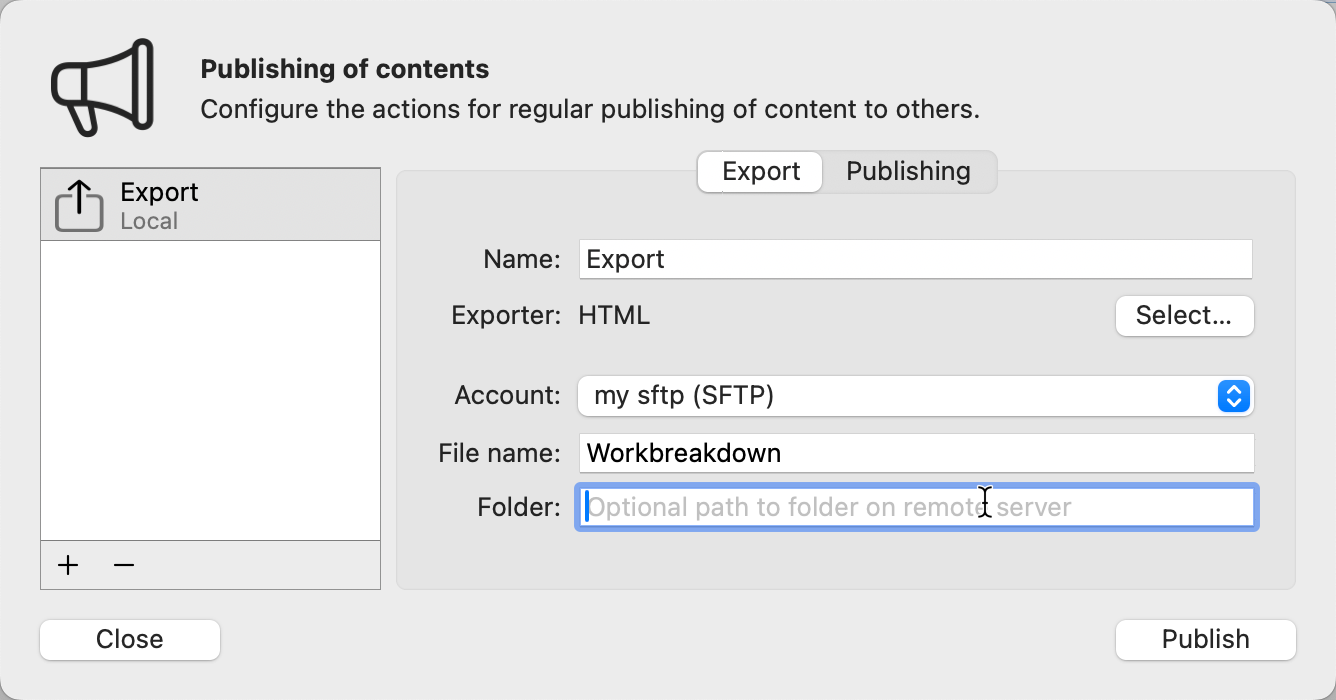1336x700 pixels.
Task: Click the minus icon to remove the action
Action: [x=123, y=565]
